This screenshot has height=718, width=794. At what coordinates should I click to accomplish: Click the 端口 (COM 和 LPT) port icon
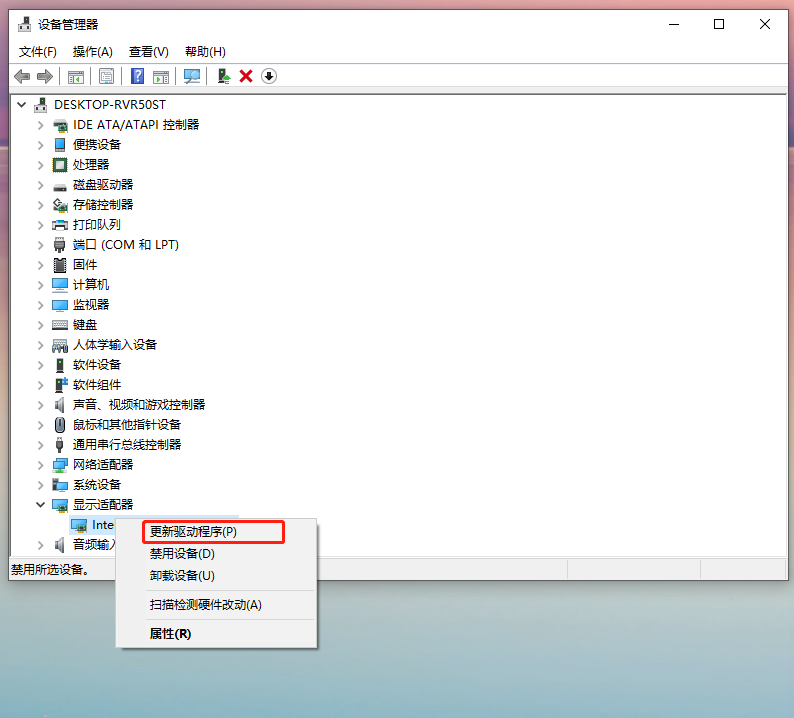pyautogui.click(x=60, y=245)
